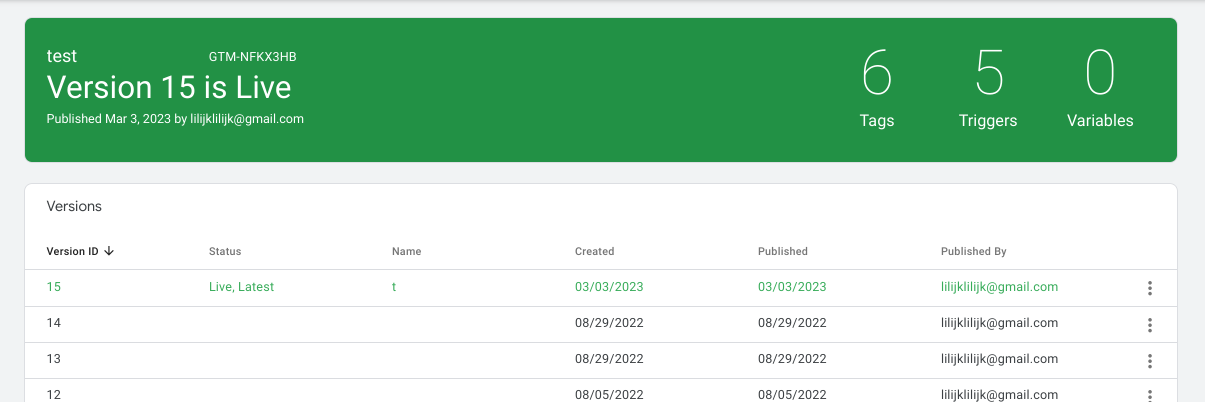Viewport: 1205px width, 402px height.
Task: Click the Live, Latest status of version 15
Action: (x=241, y=287)
